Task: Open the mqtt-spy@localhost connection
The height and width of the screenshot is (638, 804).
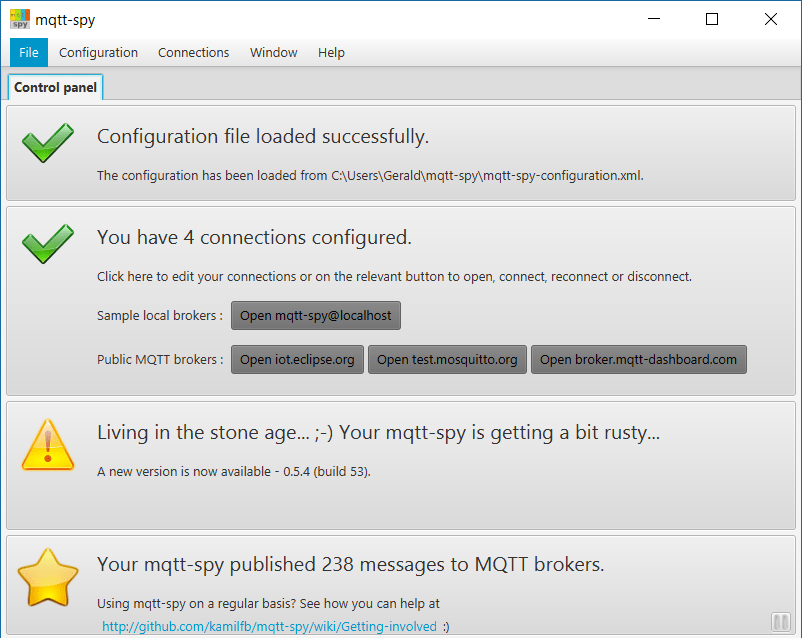Action: pos(315,315)
